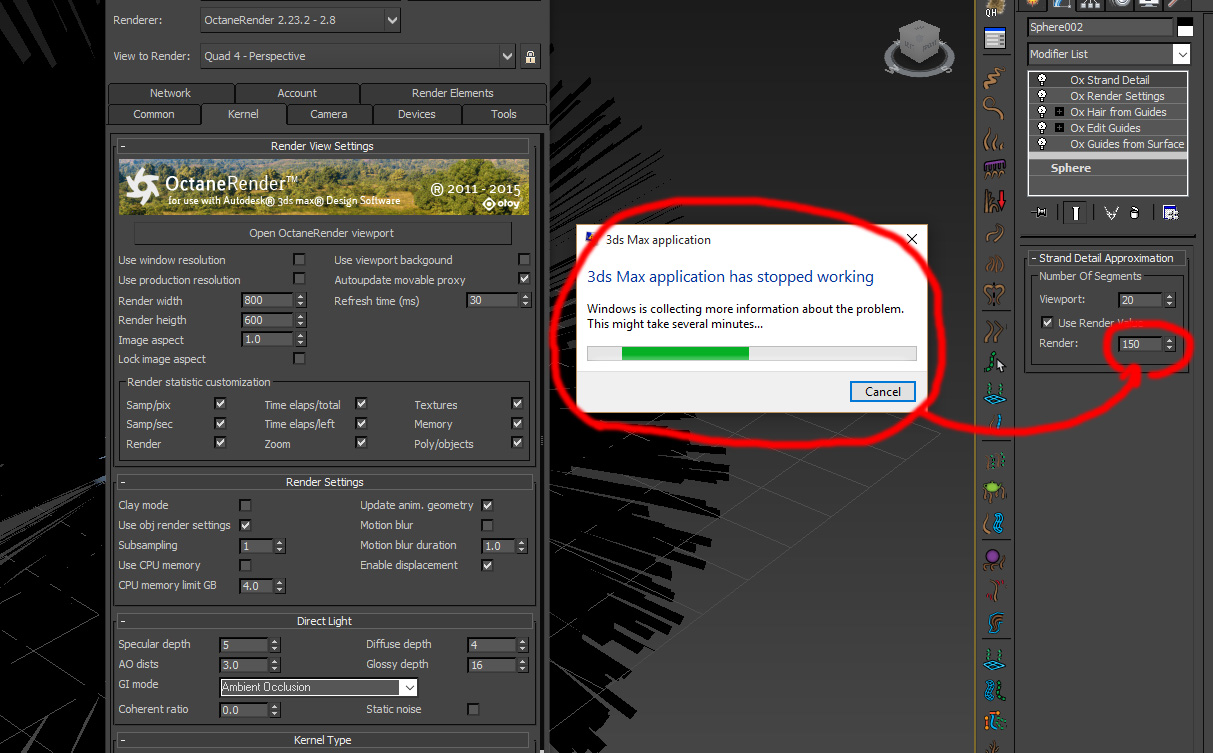The width and height of the screenshot is (1213, 753).
Task: Toggle the render view lock icon
Action: click(x=530, y=56)
